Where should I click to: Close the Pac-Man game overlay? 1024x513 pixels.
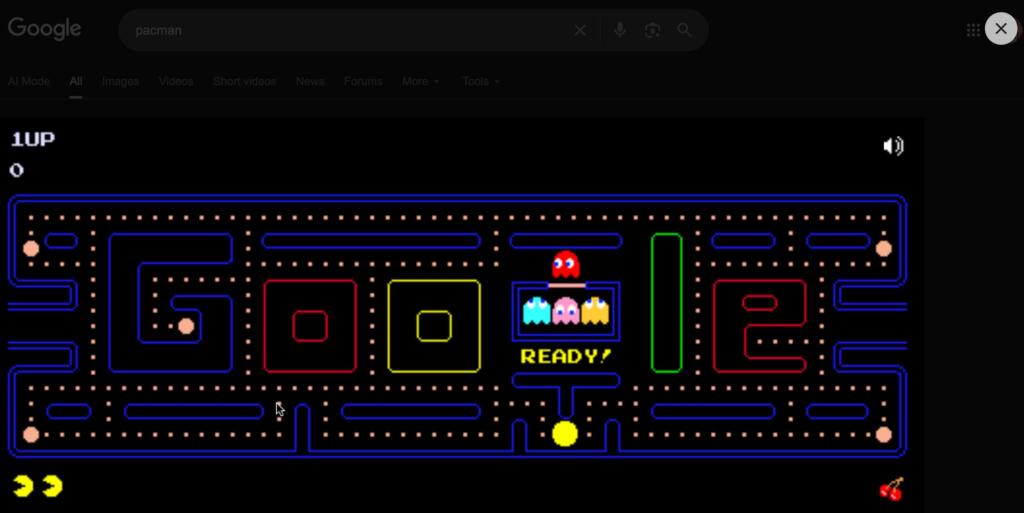pos(1000,29)
